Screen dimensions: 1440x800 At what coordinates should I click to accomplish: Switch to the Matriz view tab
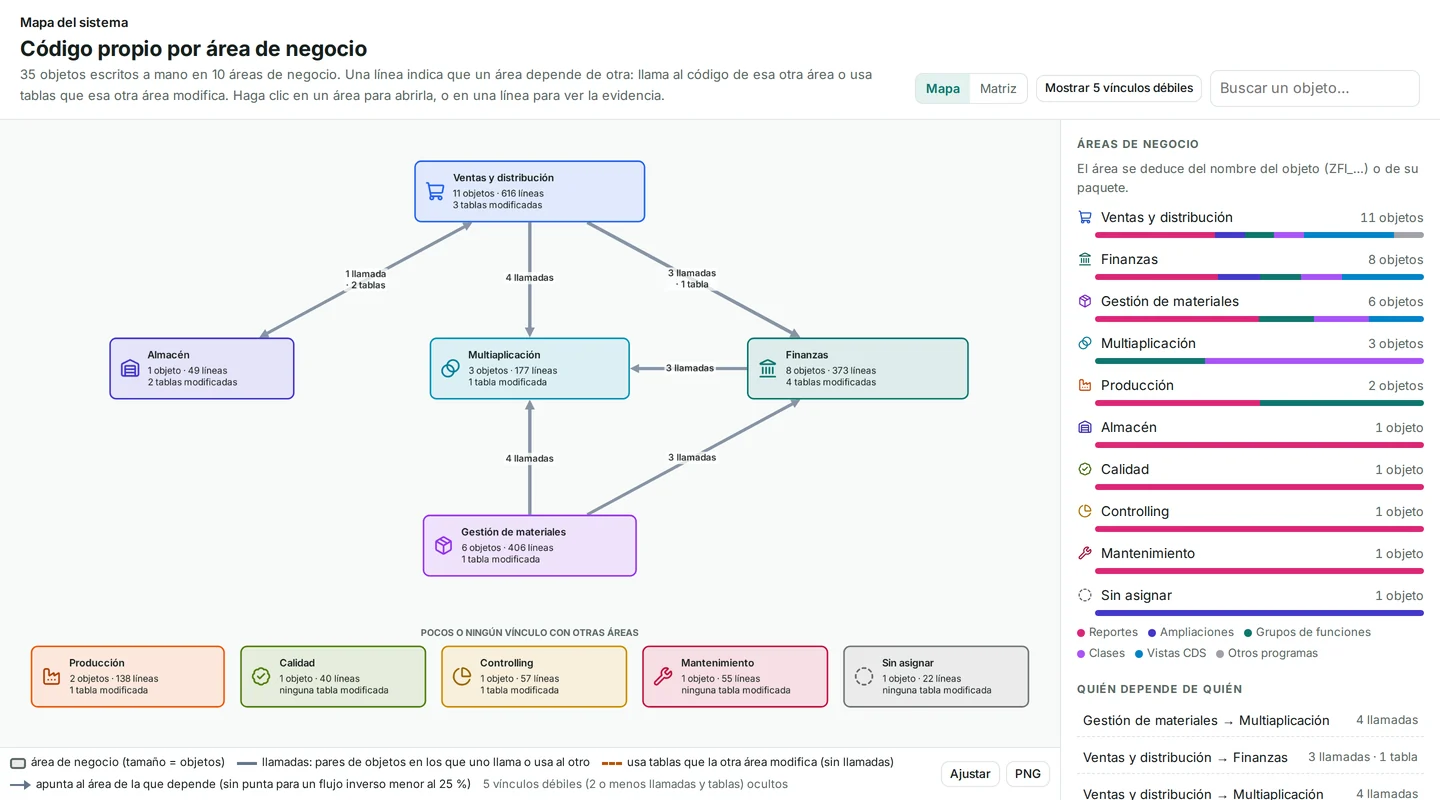(x=998, y=88)
